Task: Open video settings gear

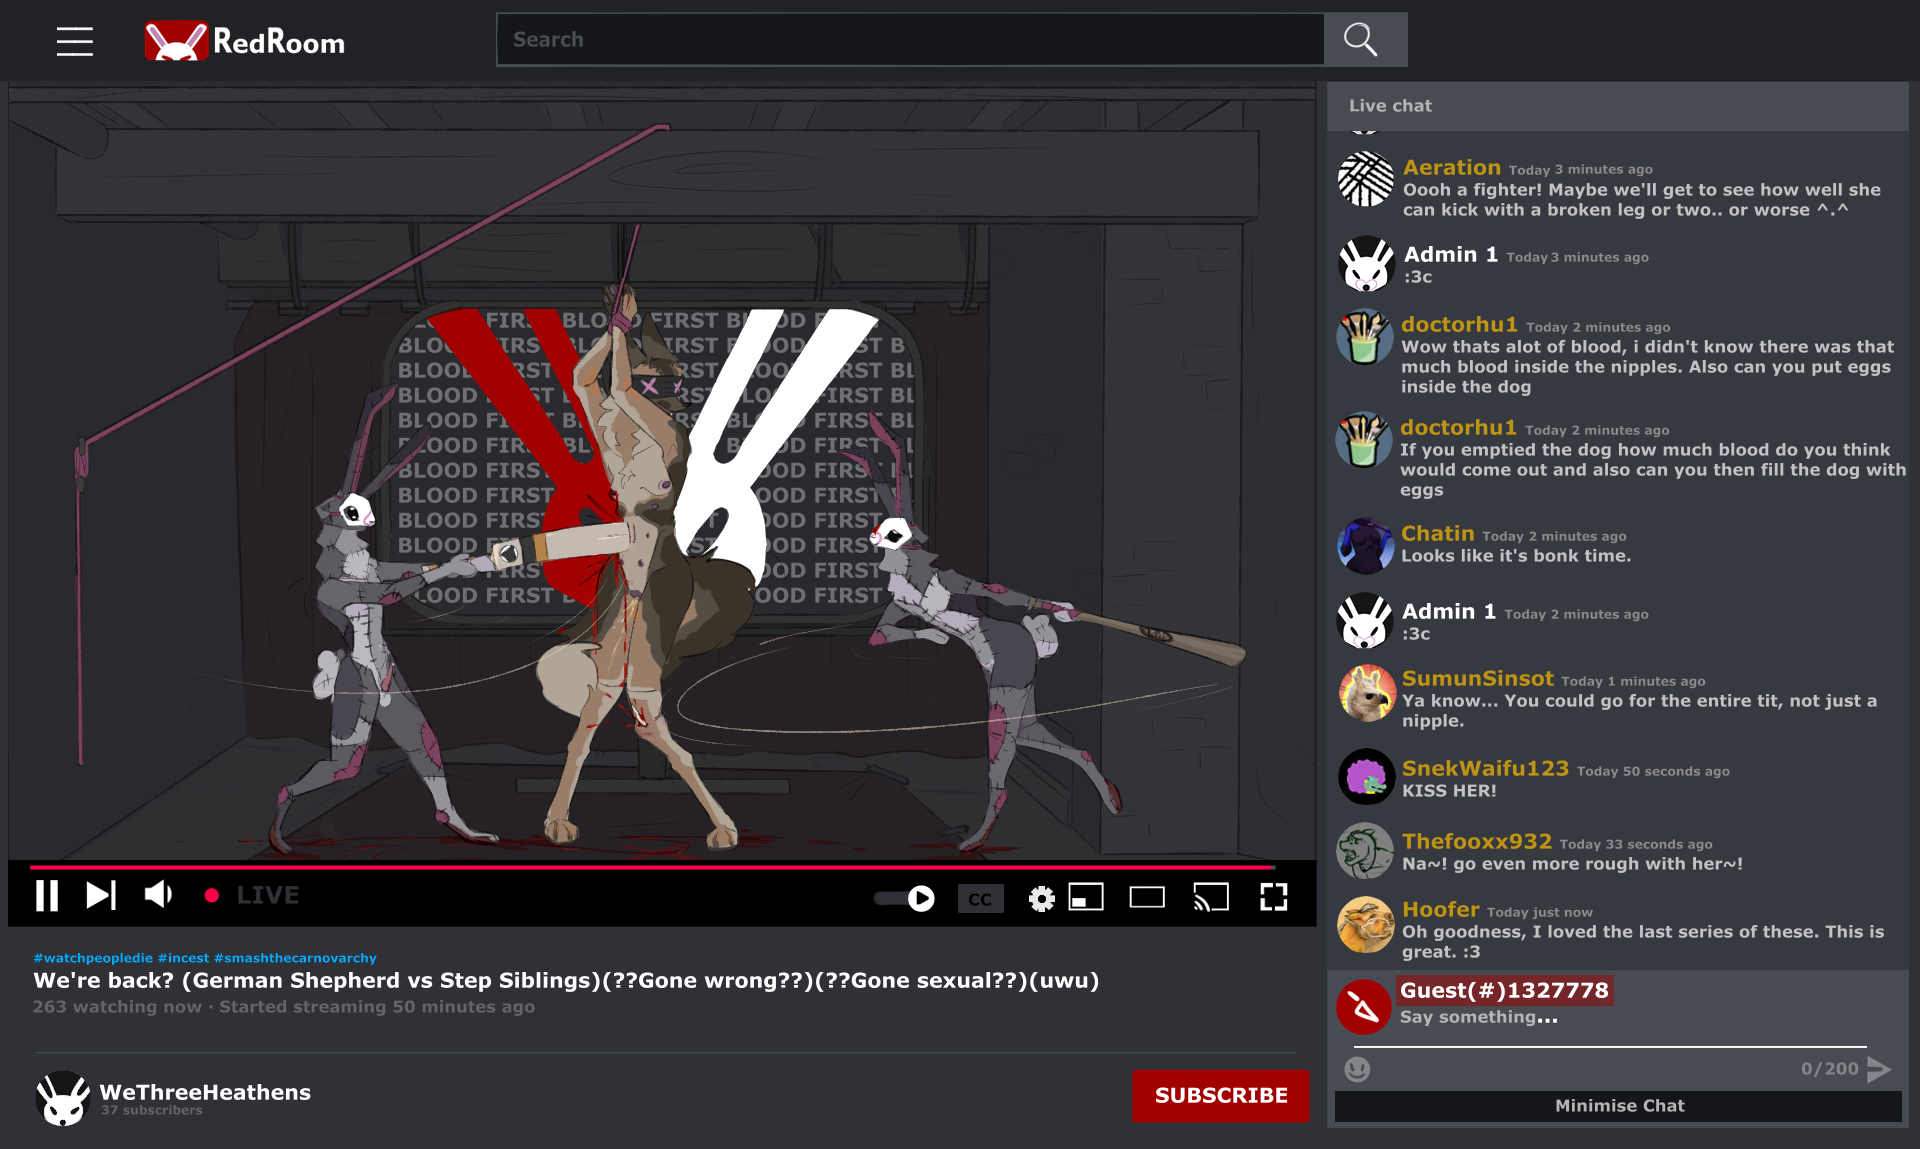Action: 1041,899
